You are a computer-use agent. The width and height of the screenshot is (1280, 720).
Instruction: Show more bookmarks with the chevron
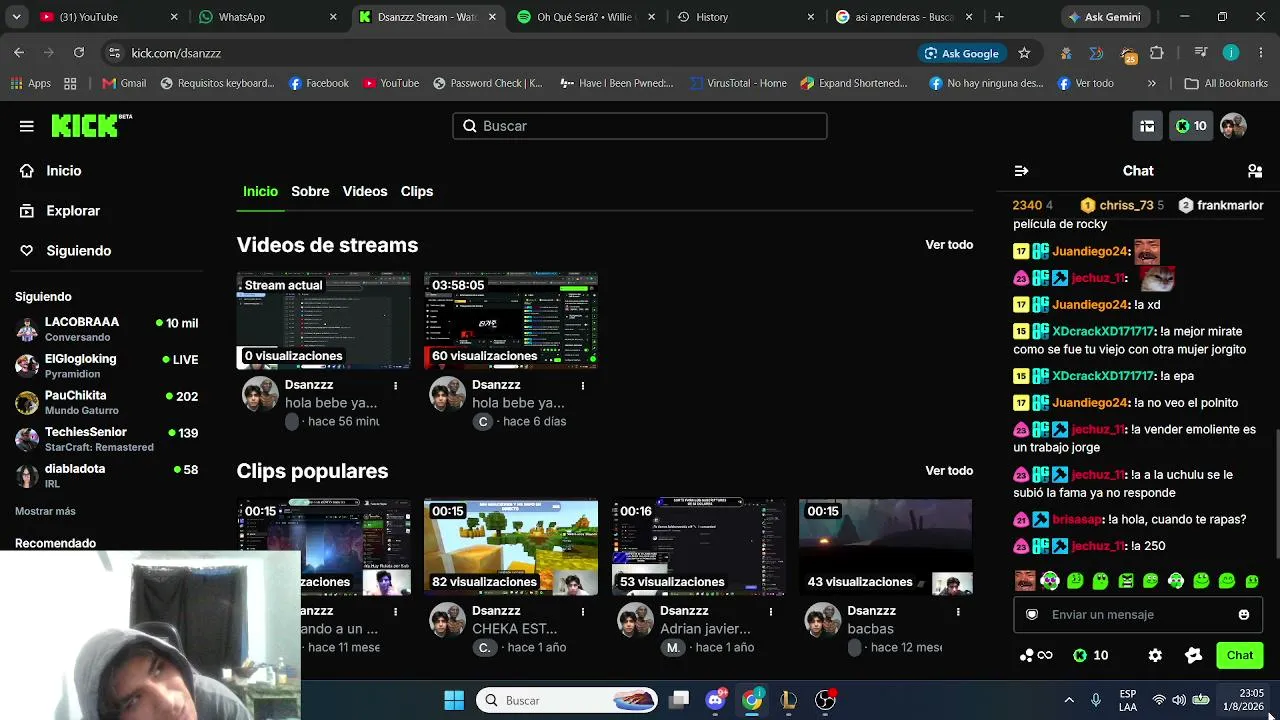point(1152,84)
